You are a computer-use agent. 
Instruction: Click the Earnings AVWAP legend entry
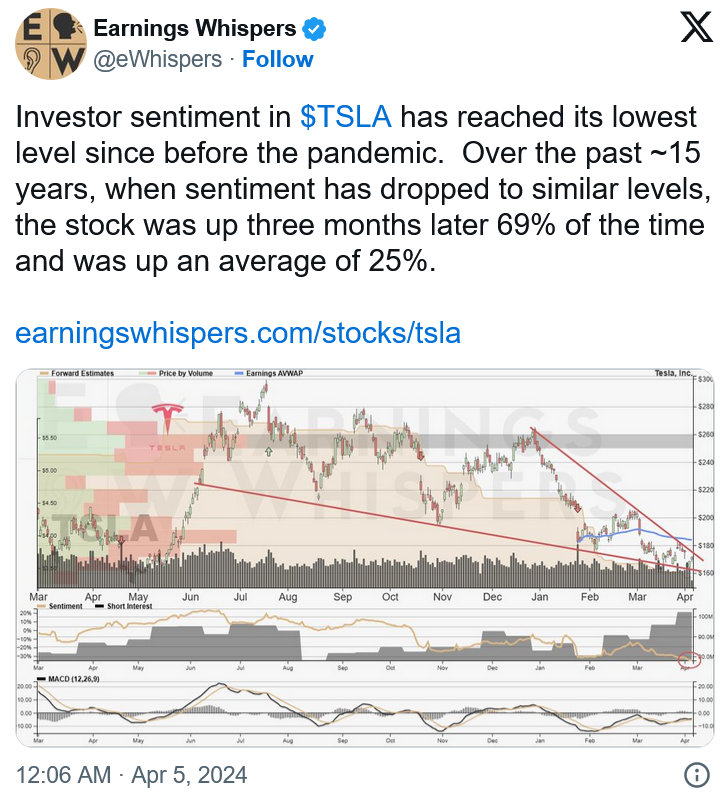[269, 373]
